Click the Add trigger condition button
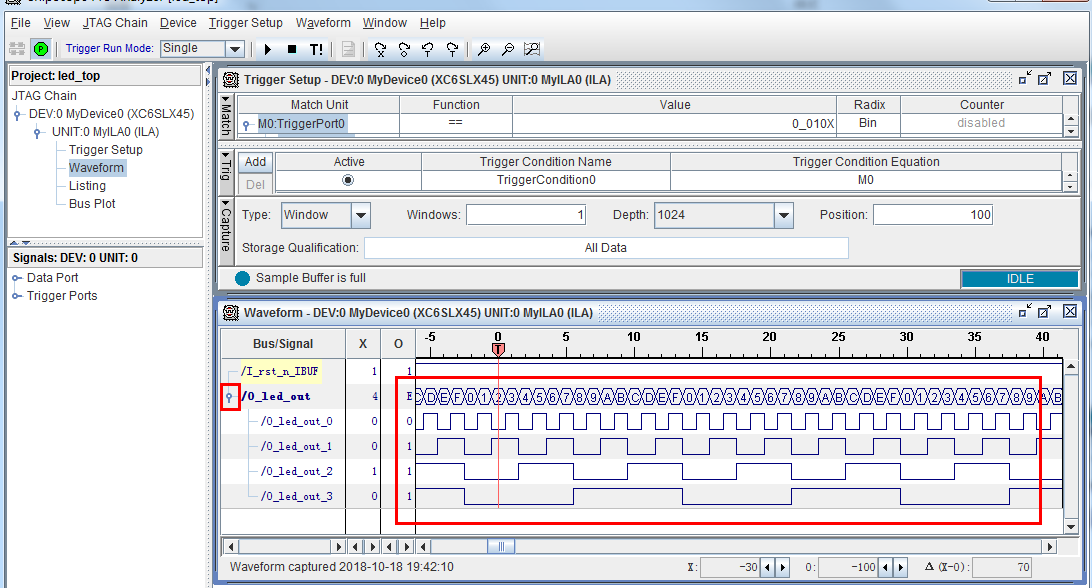Image resolution: width=1092 pixels, height=588 pixels. [x=256, y=162]
